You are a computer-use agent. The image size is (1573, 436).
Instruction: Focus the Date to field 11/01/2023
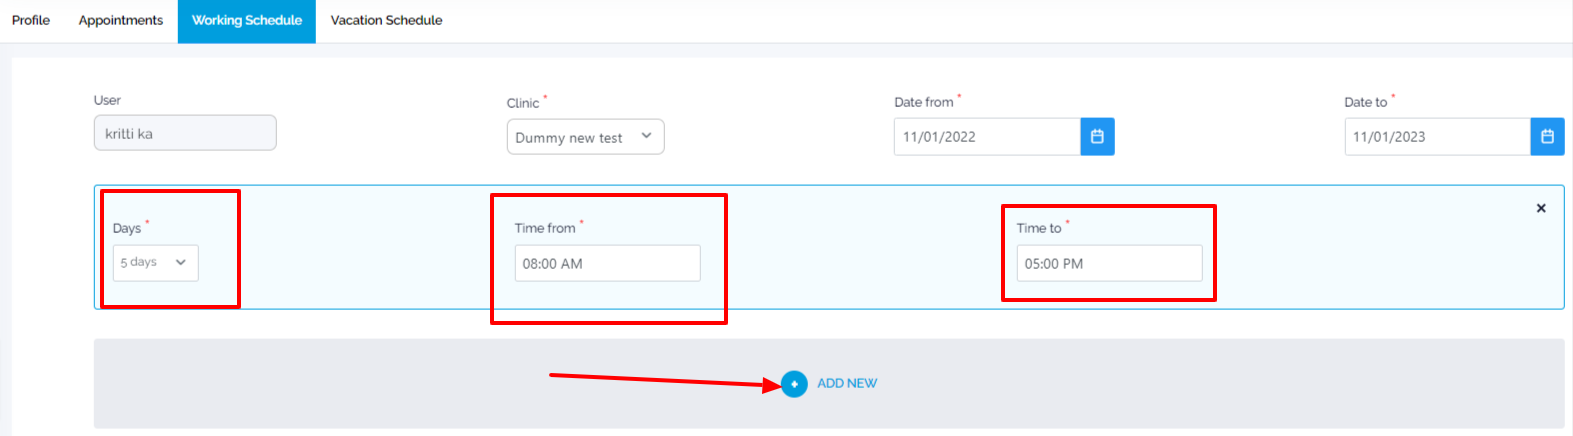coord(1437,137)
